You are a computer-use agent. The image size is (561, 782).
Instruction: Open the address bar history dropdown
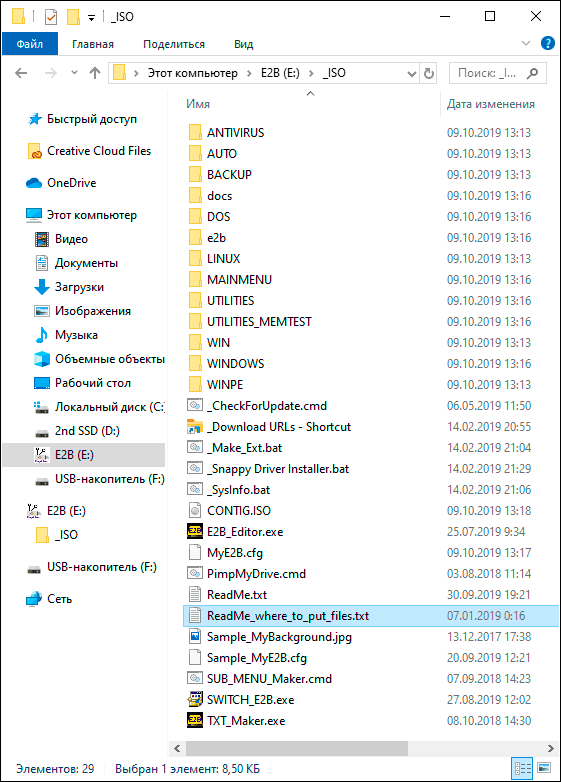[411, 74]
